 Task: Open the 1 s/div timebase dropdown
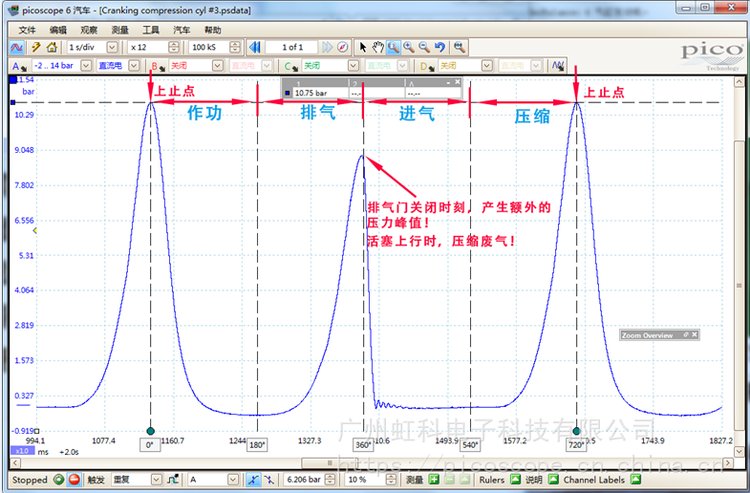click(112, 47)
